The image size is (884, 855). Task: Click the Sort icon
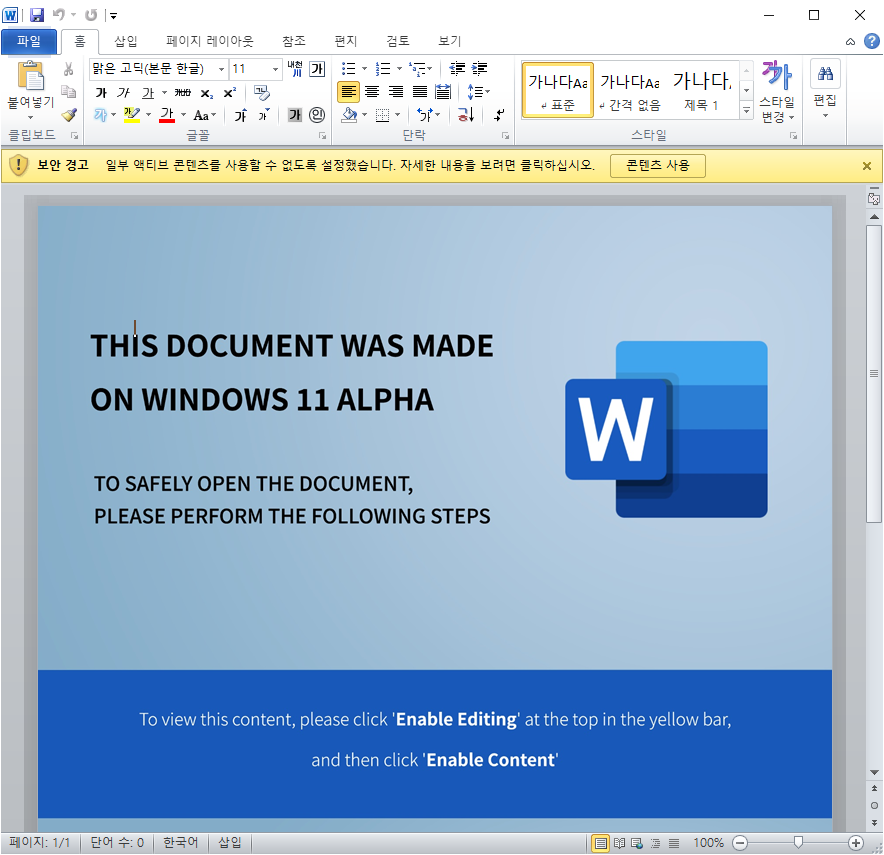(466, 115)
